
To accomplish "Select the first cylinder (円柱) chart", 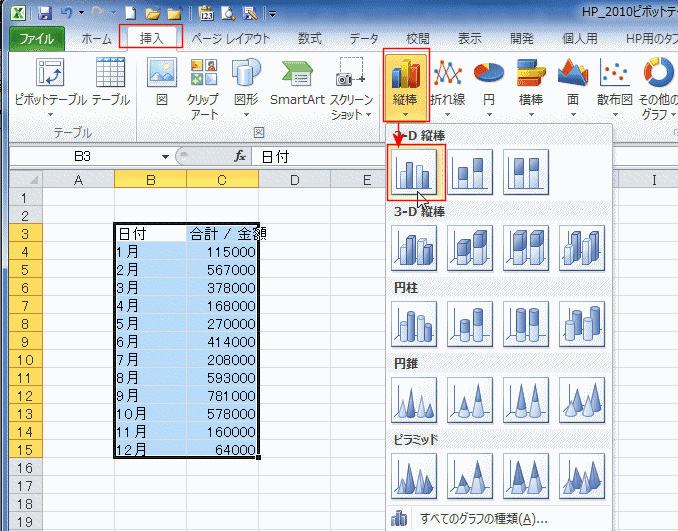I will click(415, 324).
